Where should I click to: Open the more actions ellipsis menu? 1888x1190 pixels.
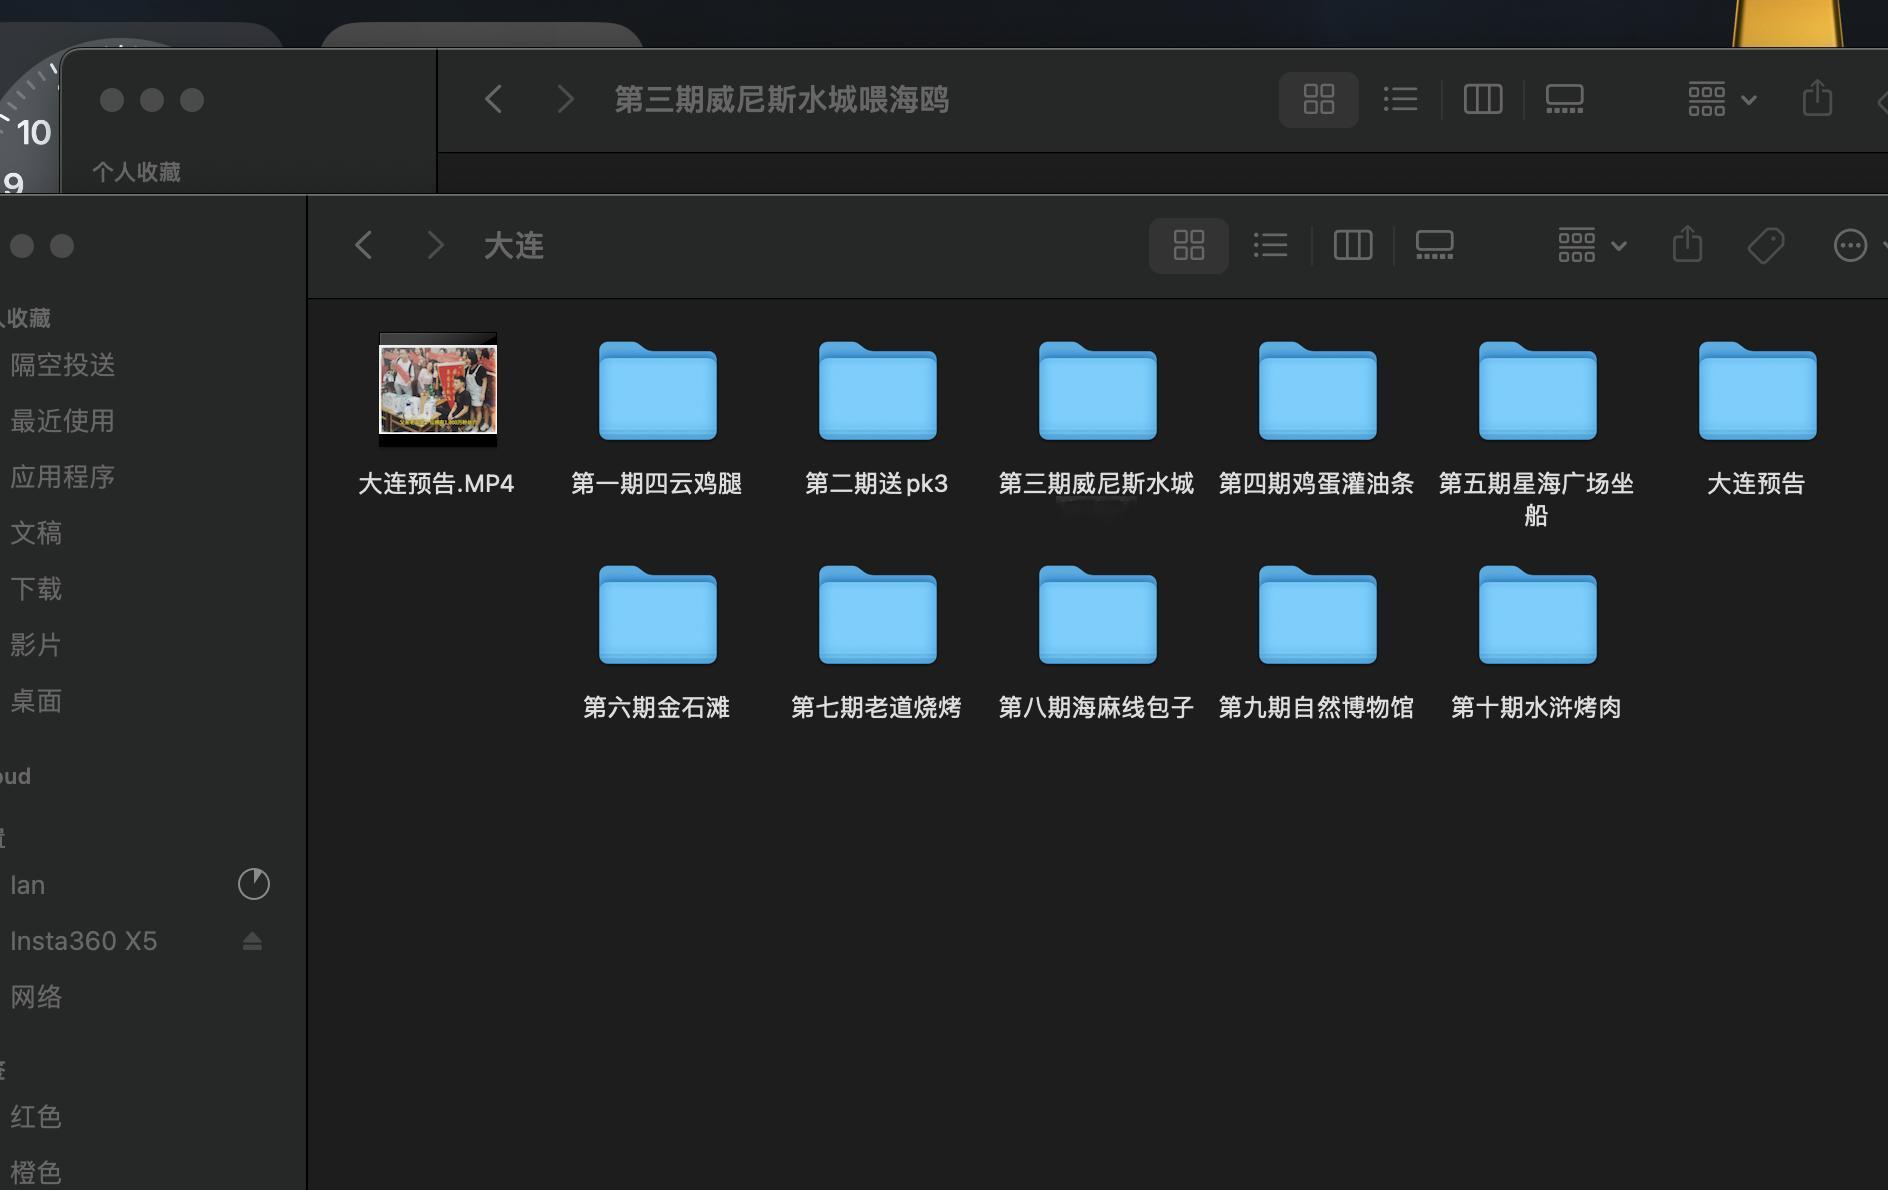(1850, 245)
